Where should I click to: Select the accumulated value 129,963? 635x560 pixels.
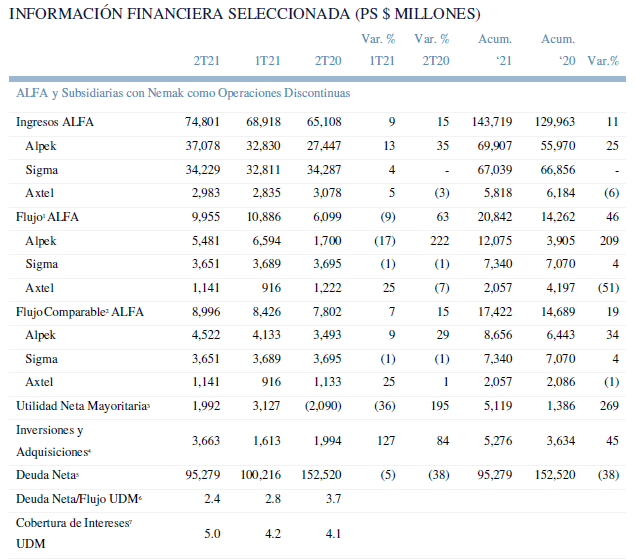click(555, 122)
